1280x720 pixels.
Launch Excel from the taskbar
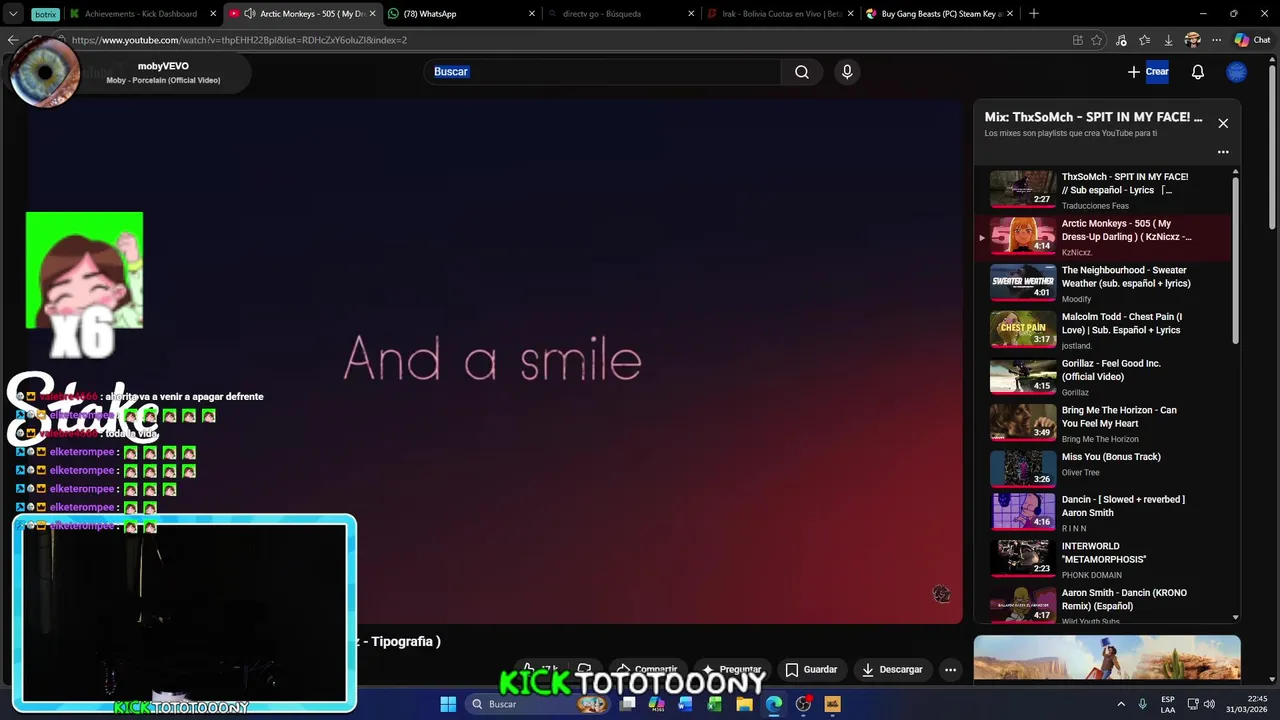click(715, 704)
